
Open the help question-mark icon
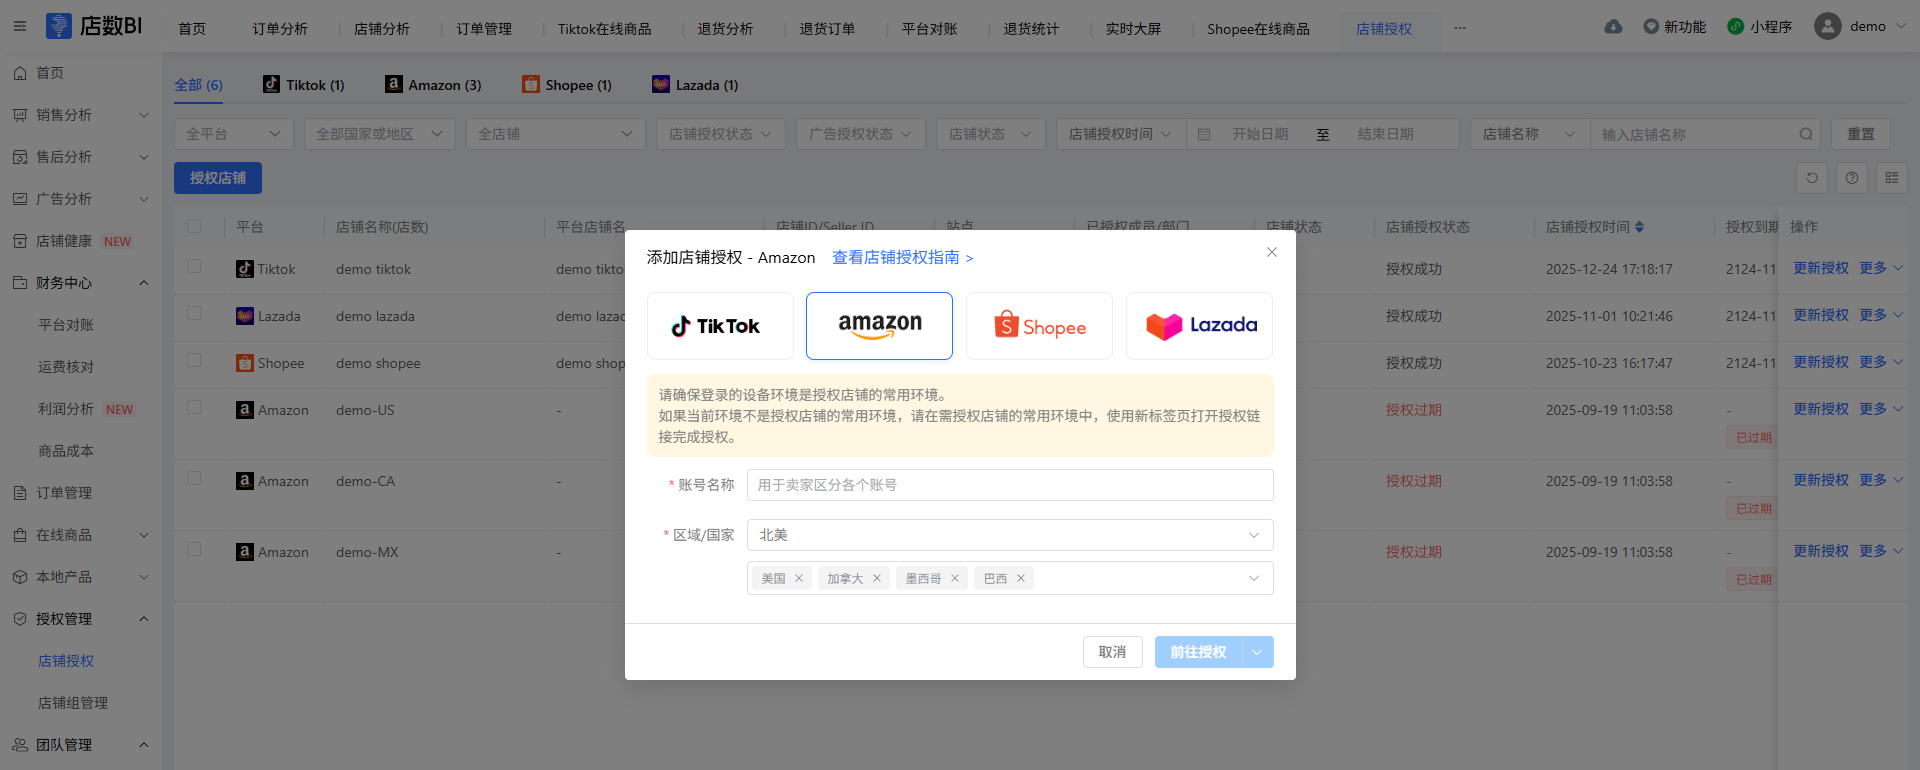[1852, 178]
